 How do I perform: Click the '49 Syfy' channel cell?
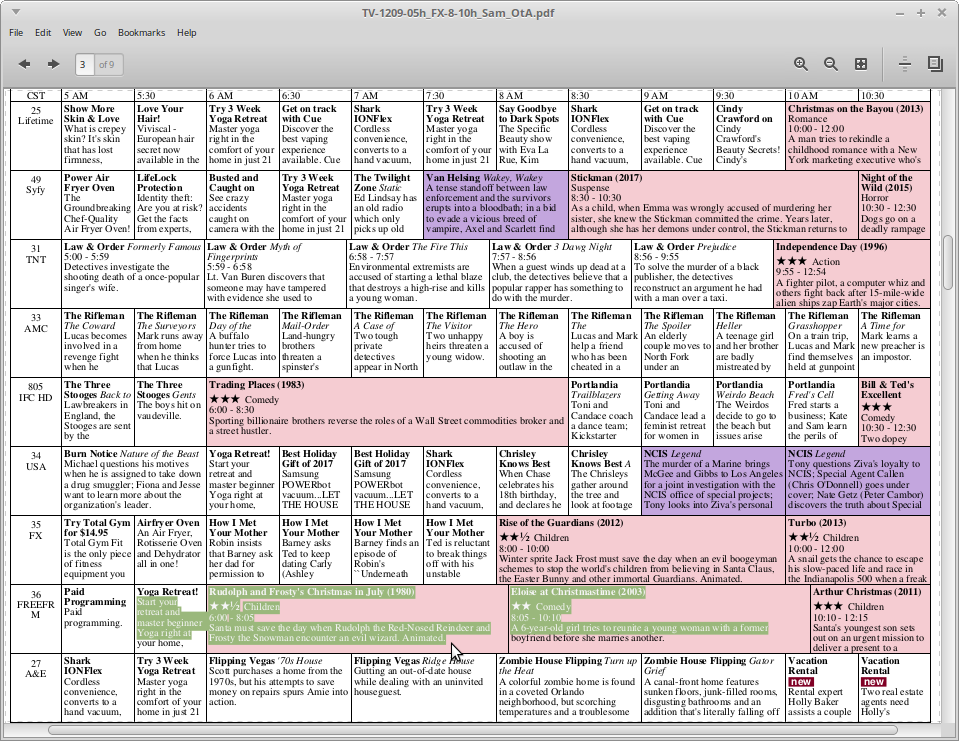35,205
